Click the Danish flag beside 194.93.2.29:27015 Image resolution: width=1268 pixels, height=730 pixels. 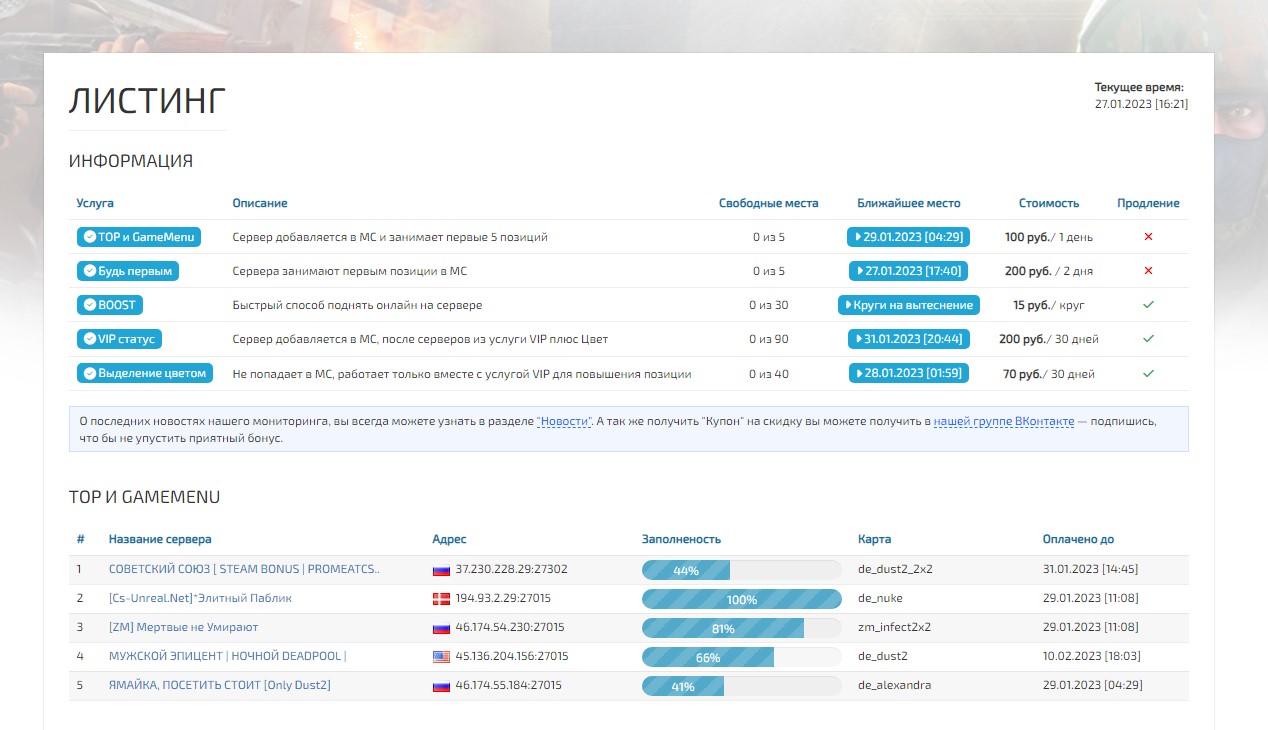440,599
